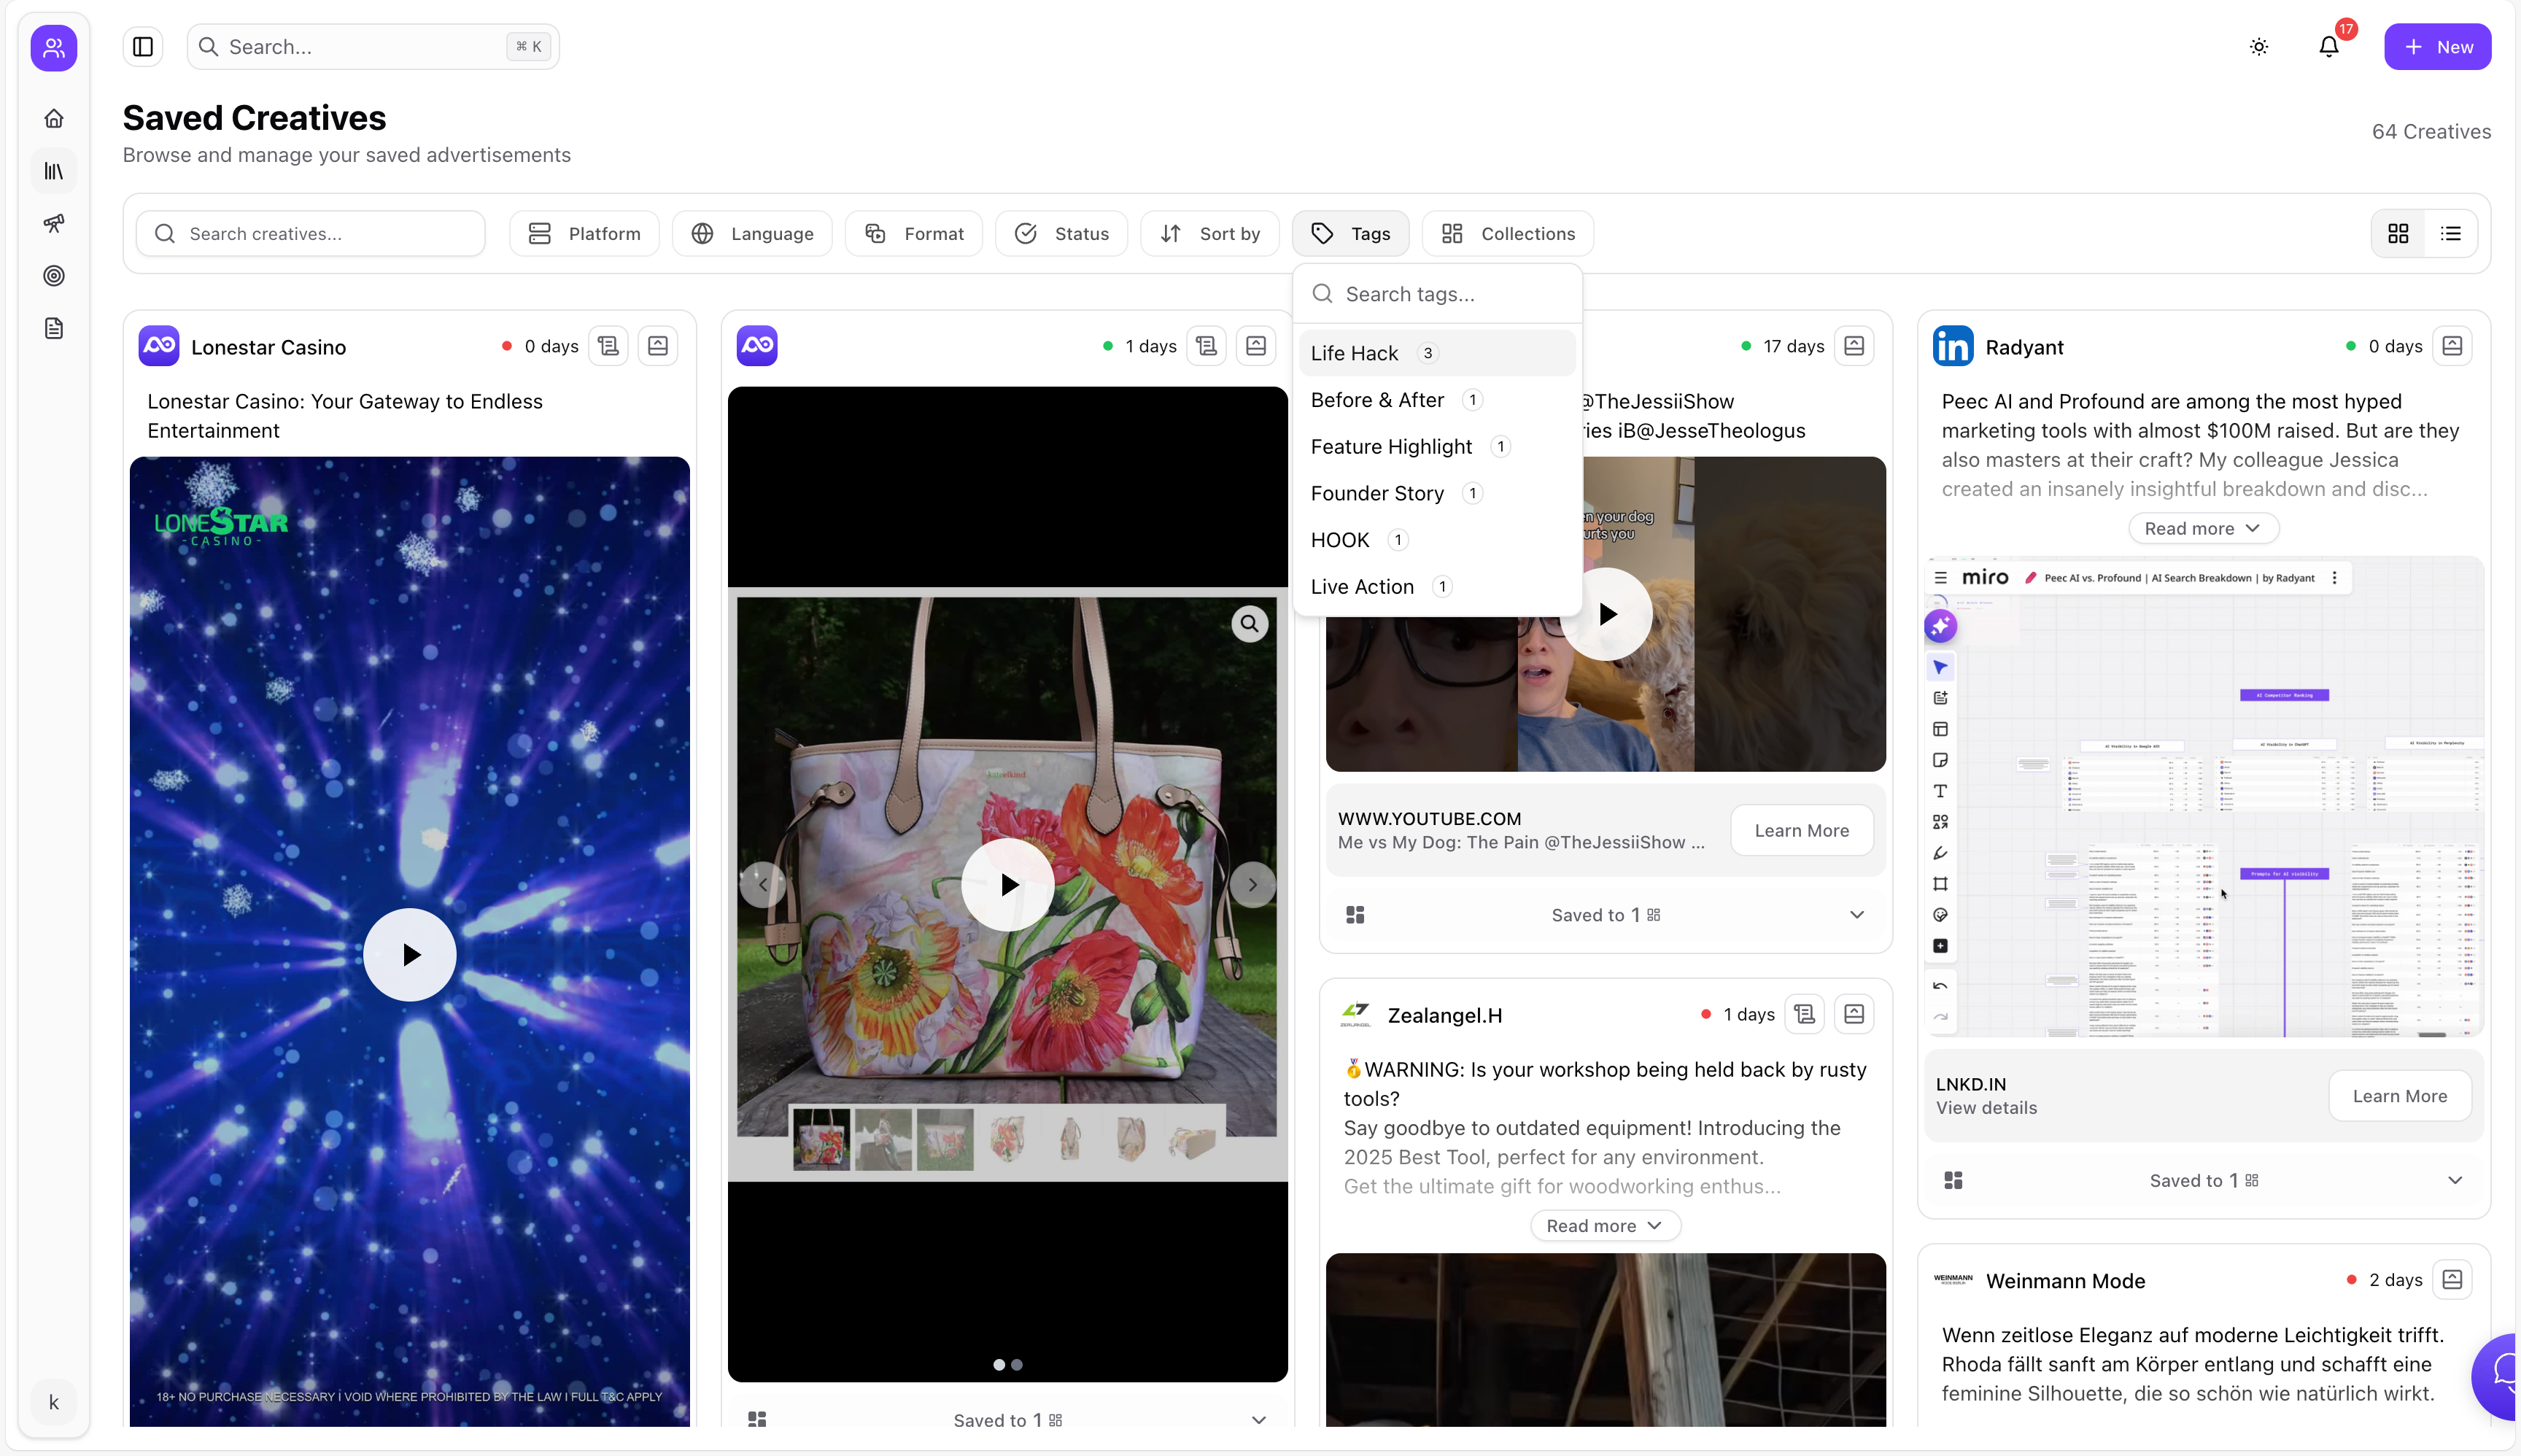Open the library icon in sidebar
This screenshot has width=2521, height=1456.
54,171
